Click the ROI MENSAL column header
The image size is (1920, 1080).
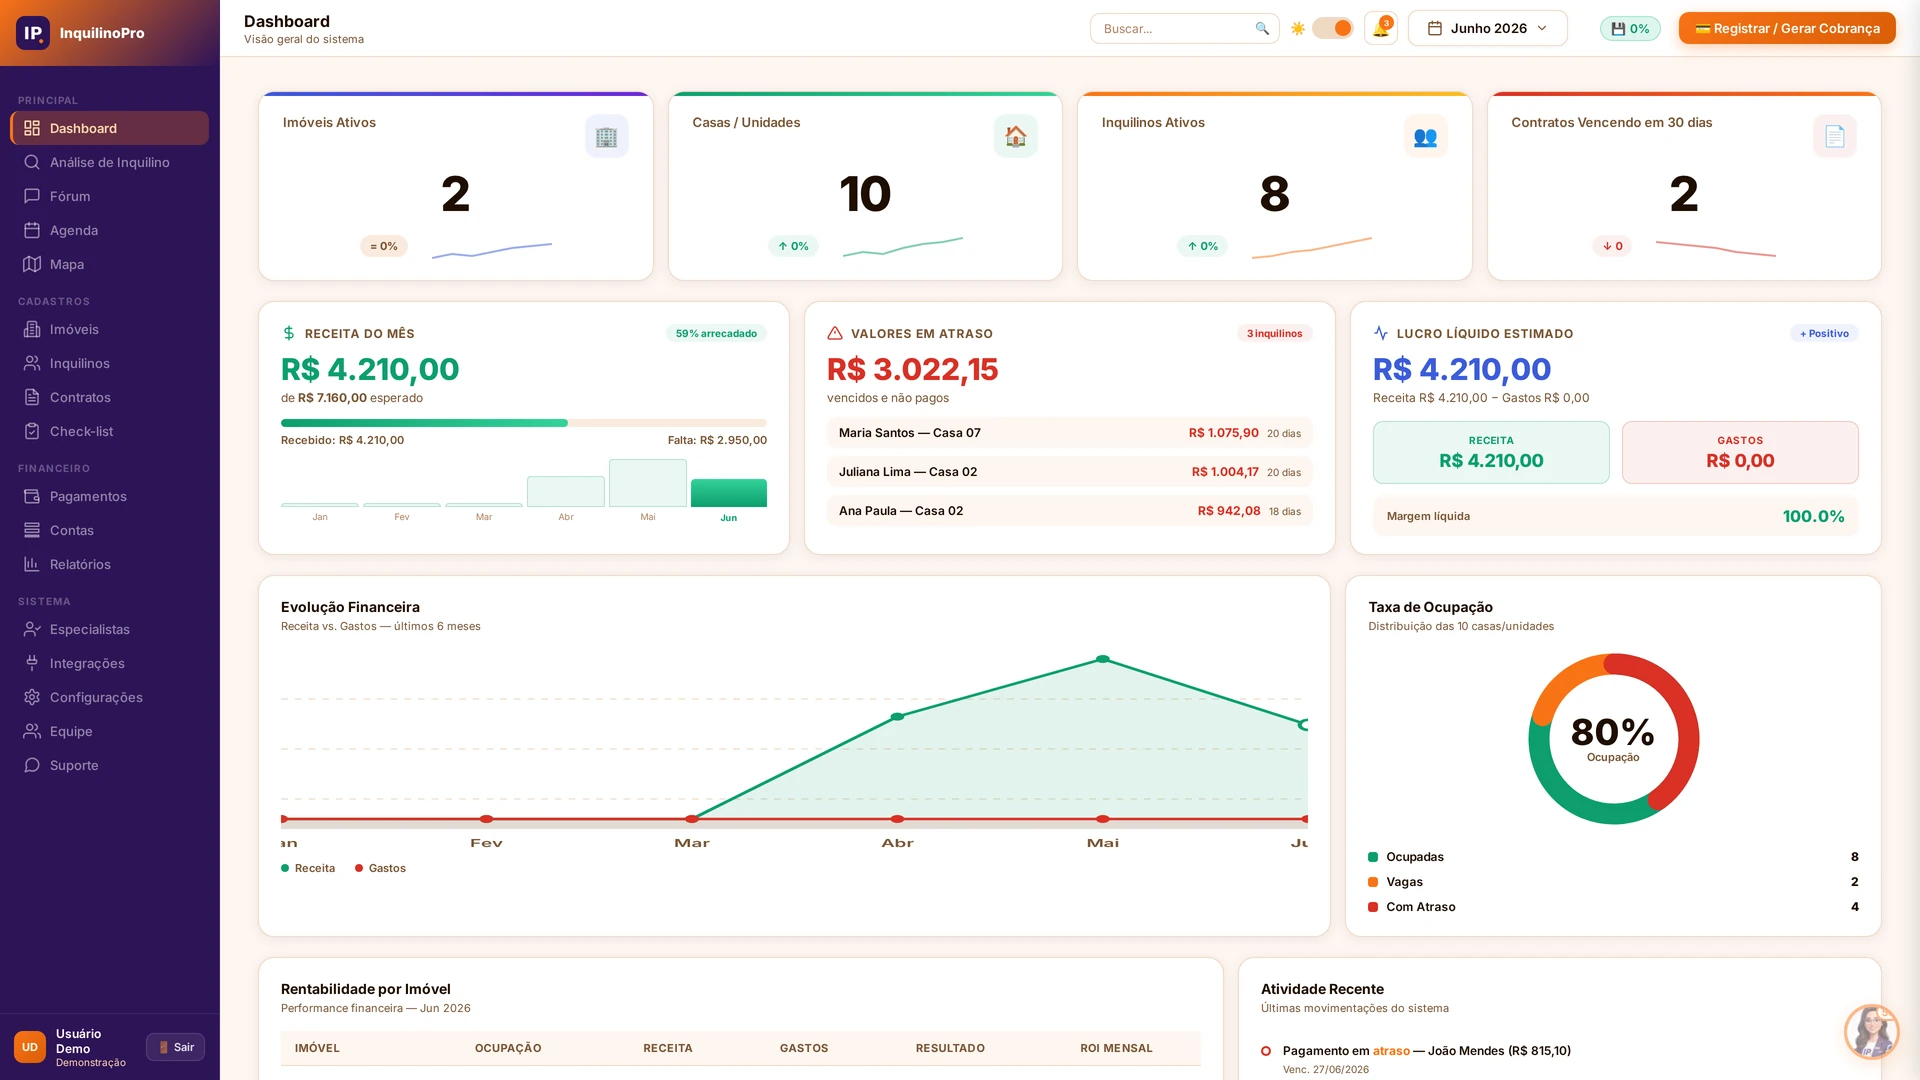(x=1116, y=1048)
